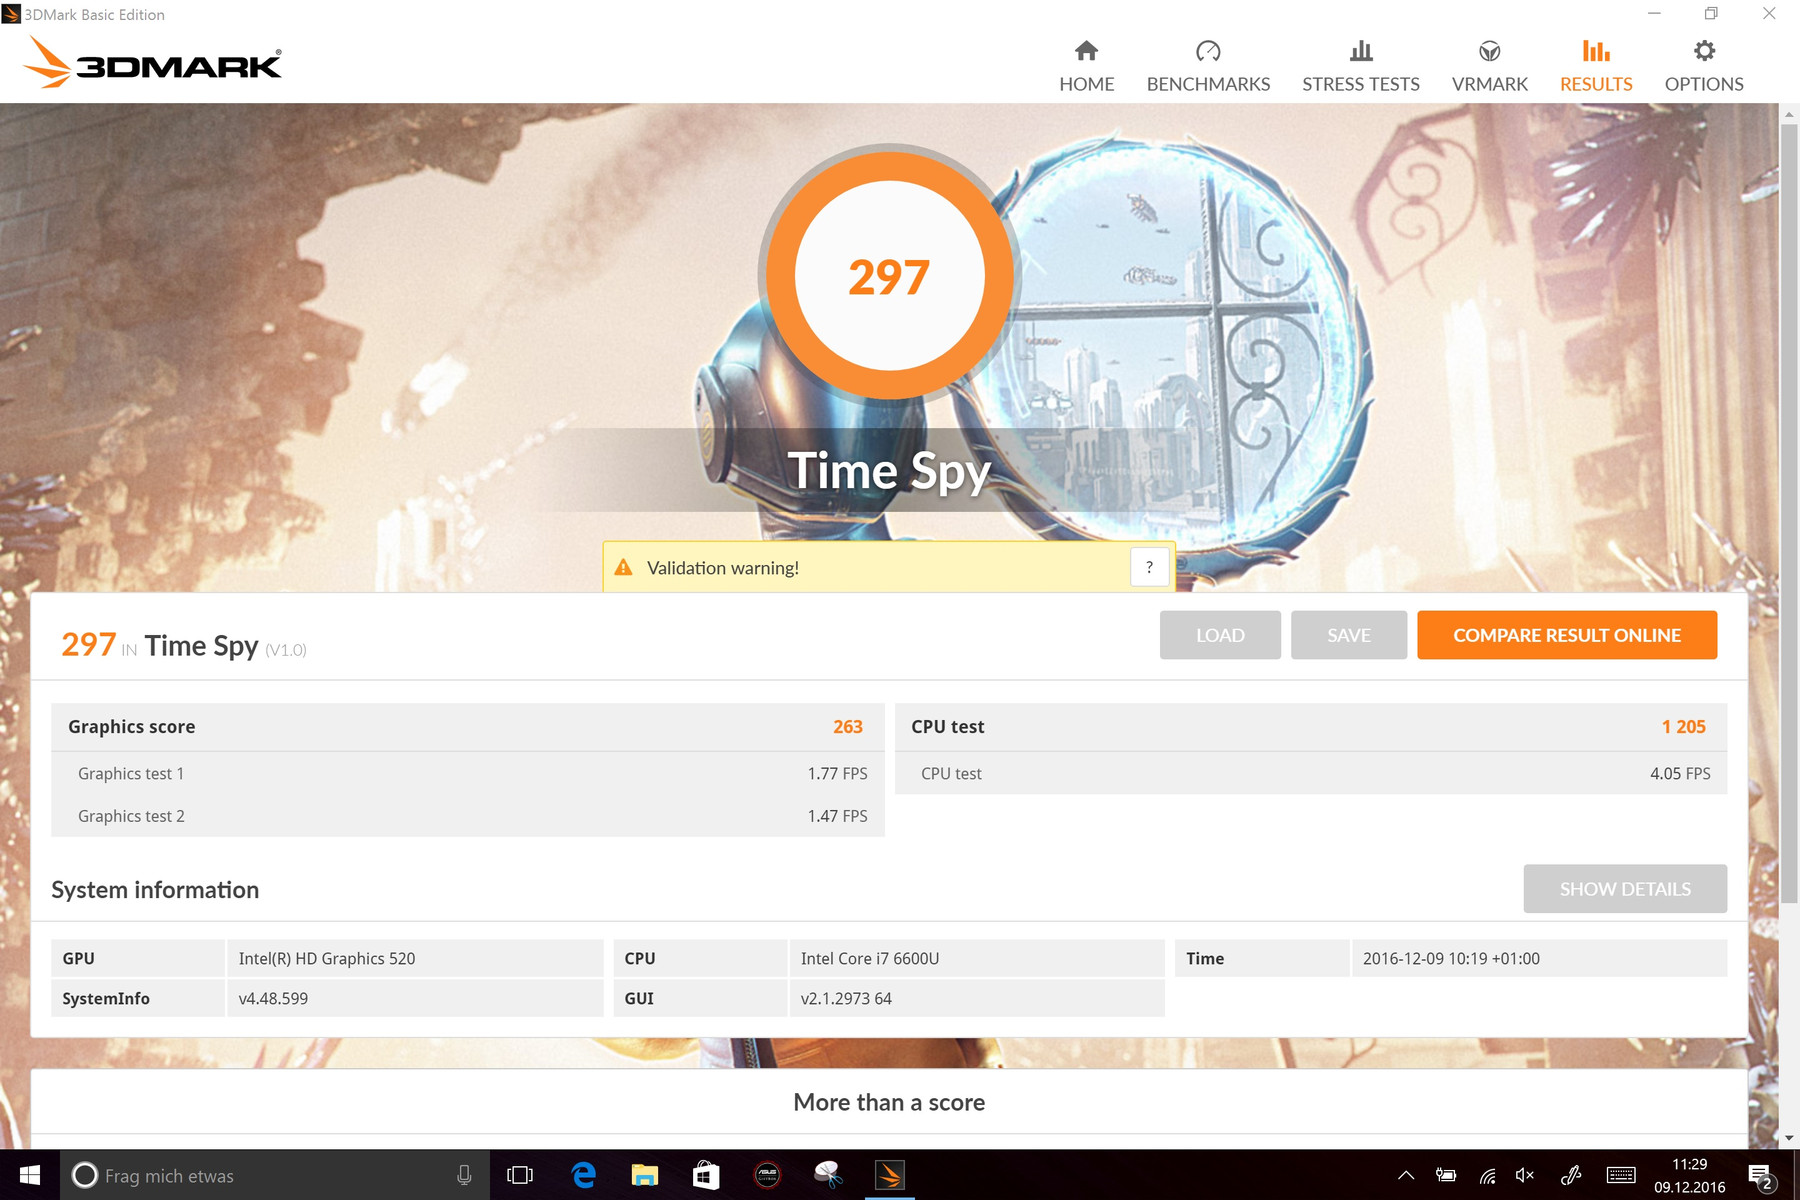This screenshot has height=1200, width=1800.
Task: Open the BENCHMARKS section
Action: (1208, 67)
